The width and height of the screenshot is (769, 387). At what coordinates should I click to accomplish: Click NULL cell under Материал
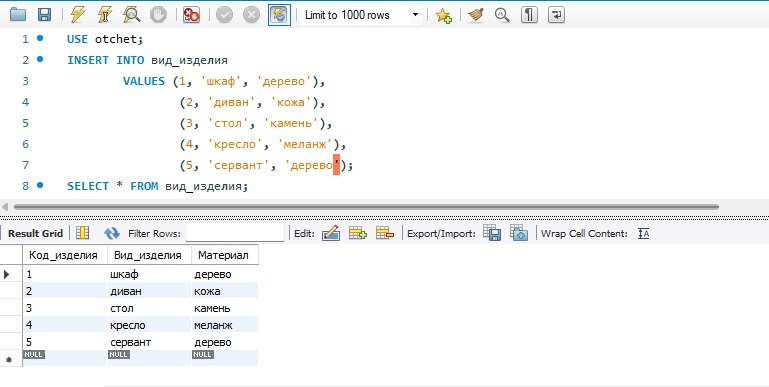tap(225, 358)
